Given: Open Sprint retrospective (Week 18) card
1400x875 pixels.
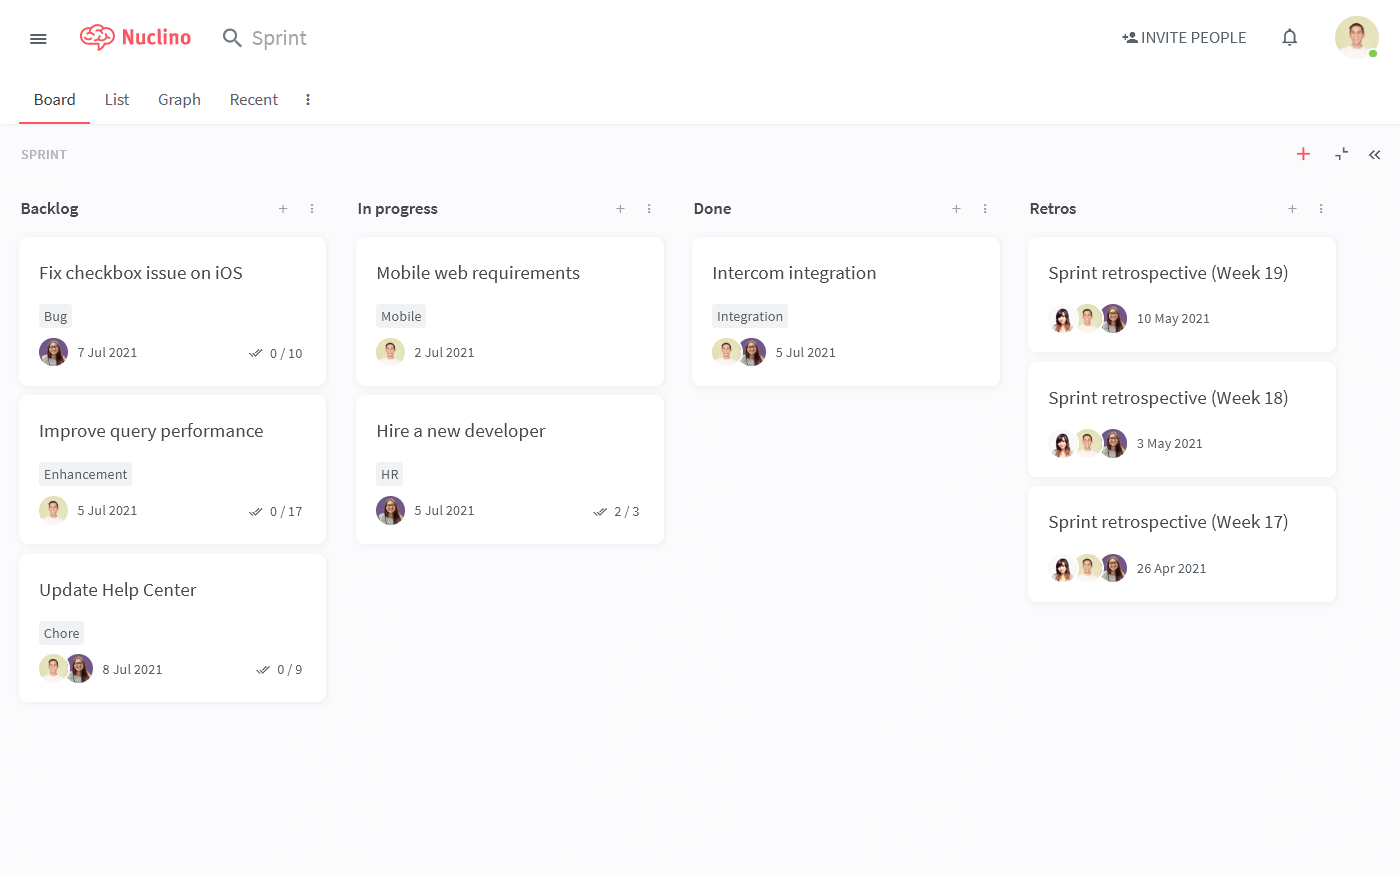Looking at the screenshot, I should 1182,419.
